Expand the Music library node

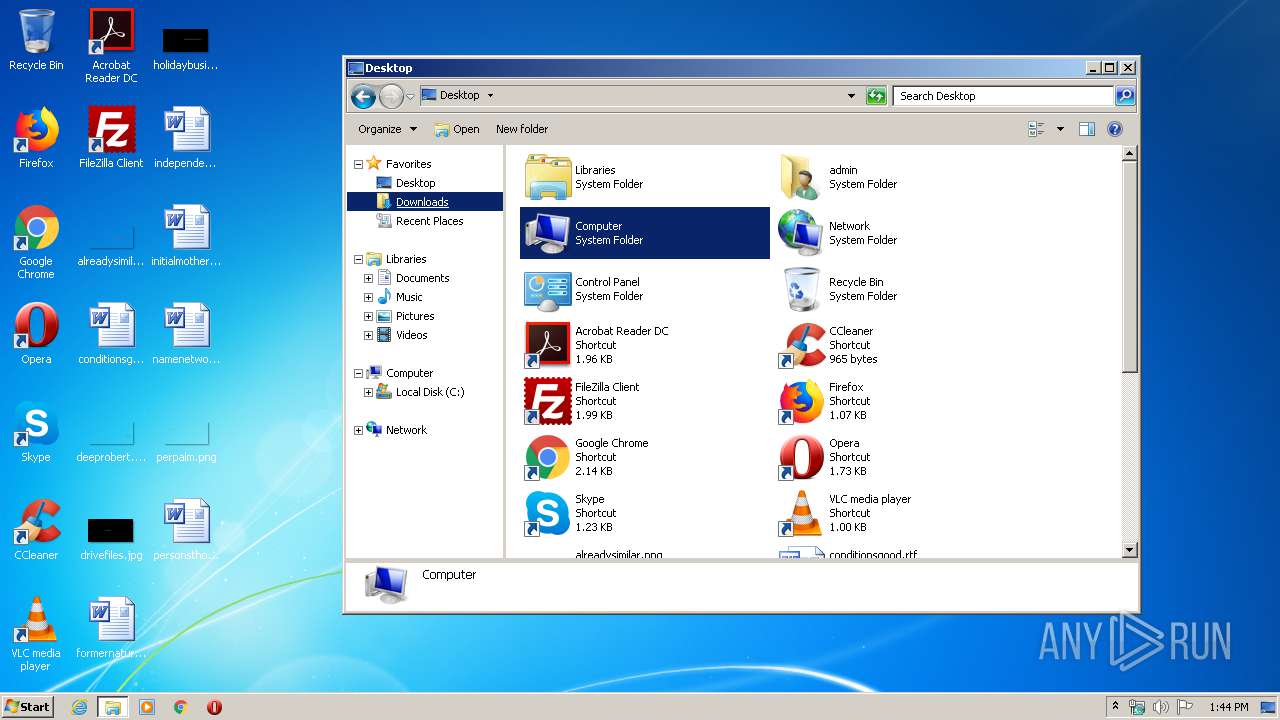point(368,297)
